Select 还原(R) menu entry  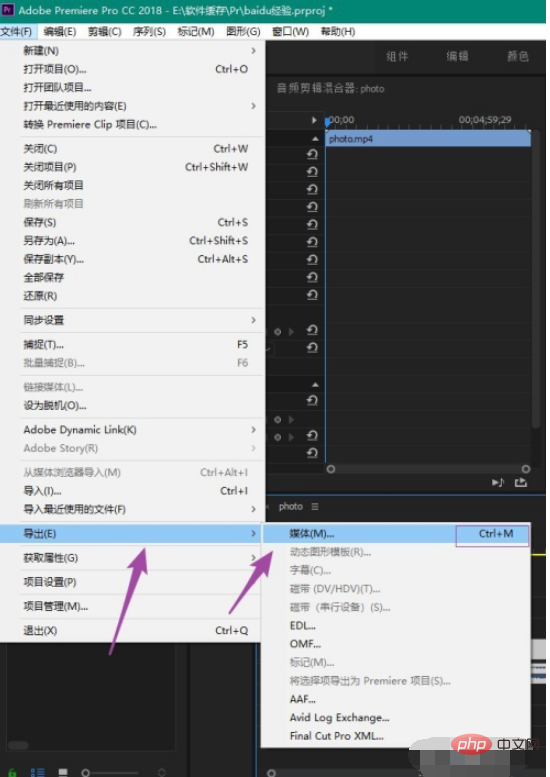click(132, 296)
